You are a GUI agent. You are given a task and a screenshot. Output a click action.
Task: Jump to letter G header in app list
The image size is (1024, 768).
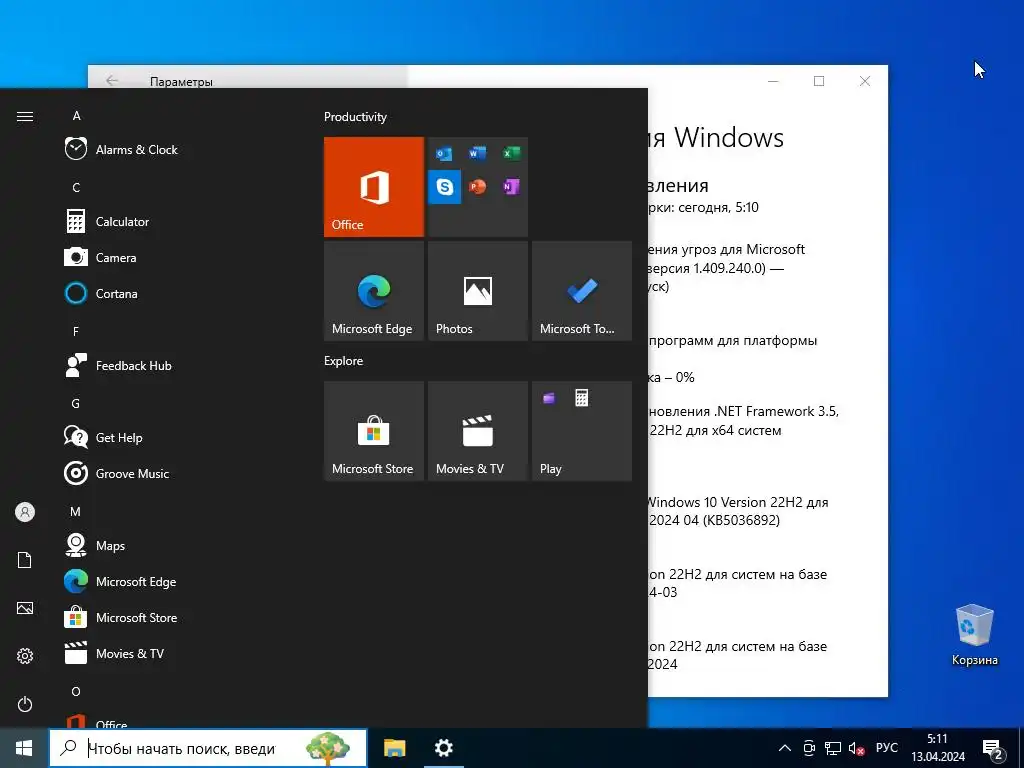[x=76, y=404]
